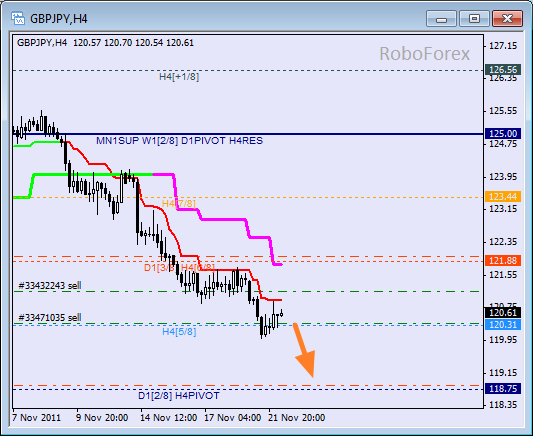The image size is (533, 436).
Task: Click the 14 Nov 12:00 time label
Action: 169,417
